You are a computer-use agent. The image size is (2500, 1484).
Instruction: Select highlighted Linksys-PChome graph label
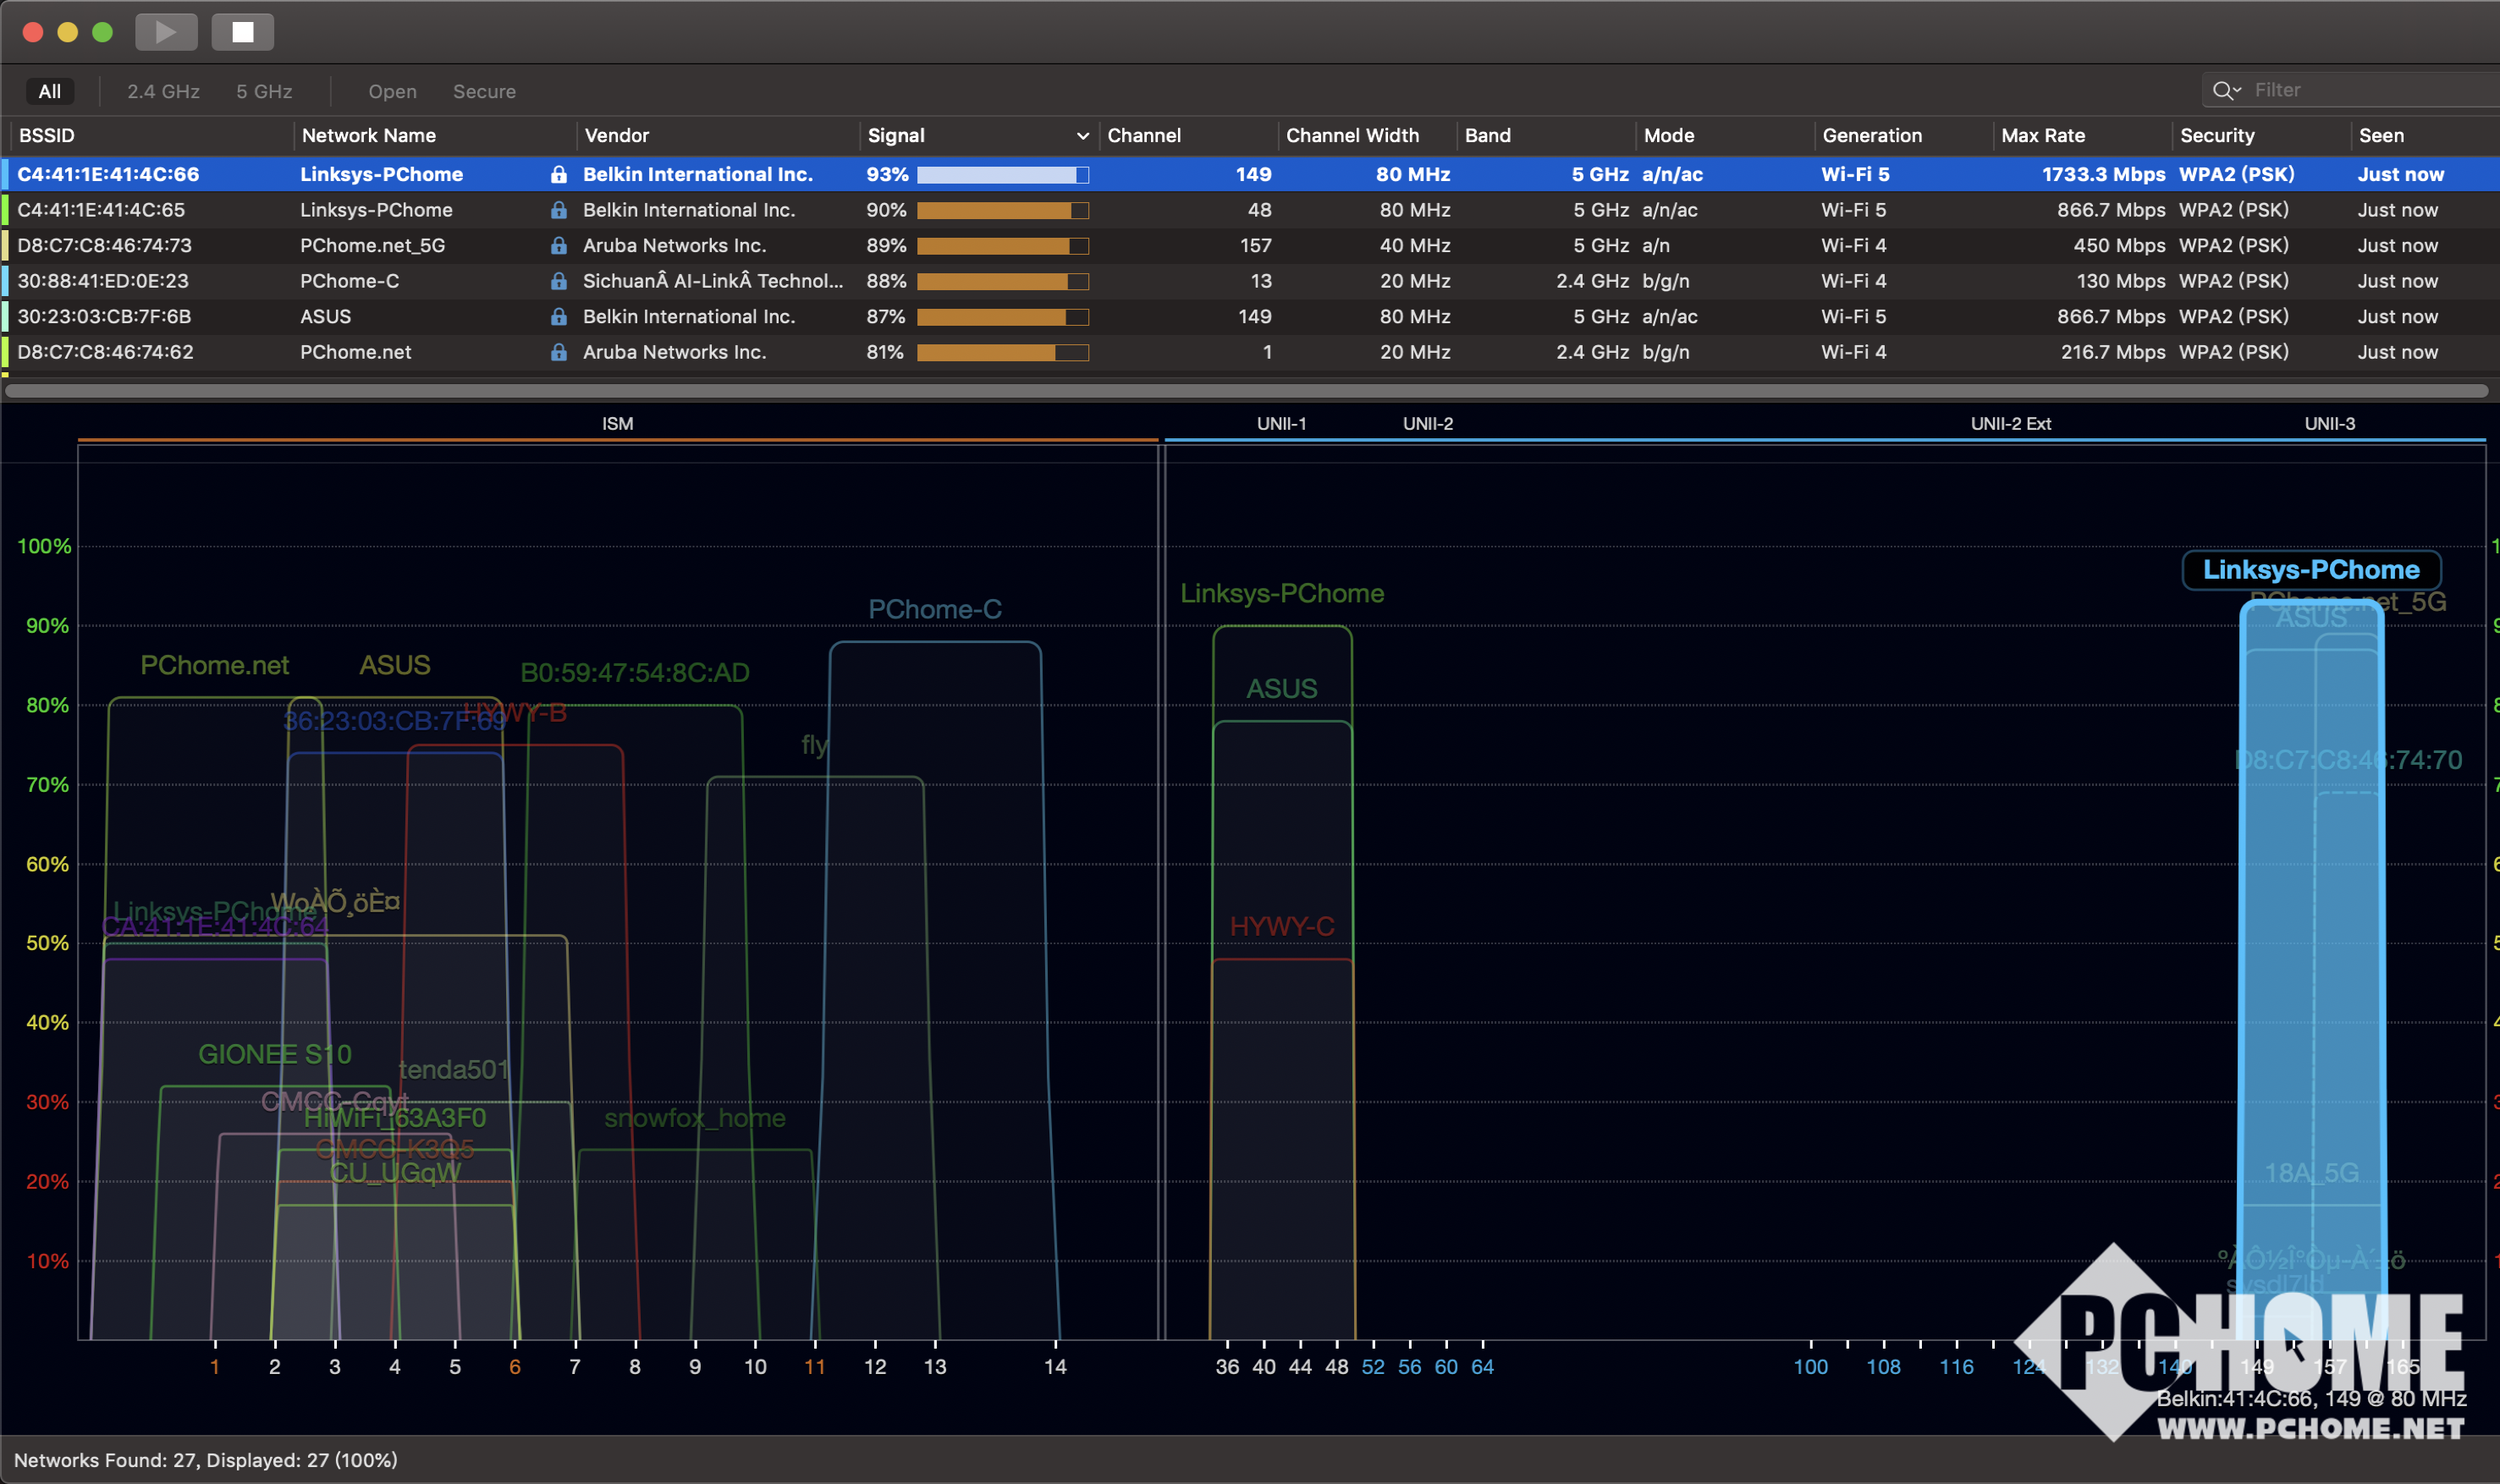(2312, 570)
